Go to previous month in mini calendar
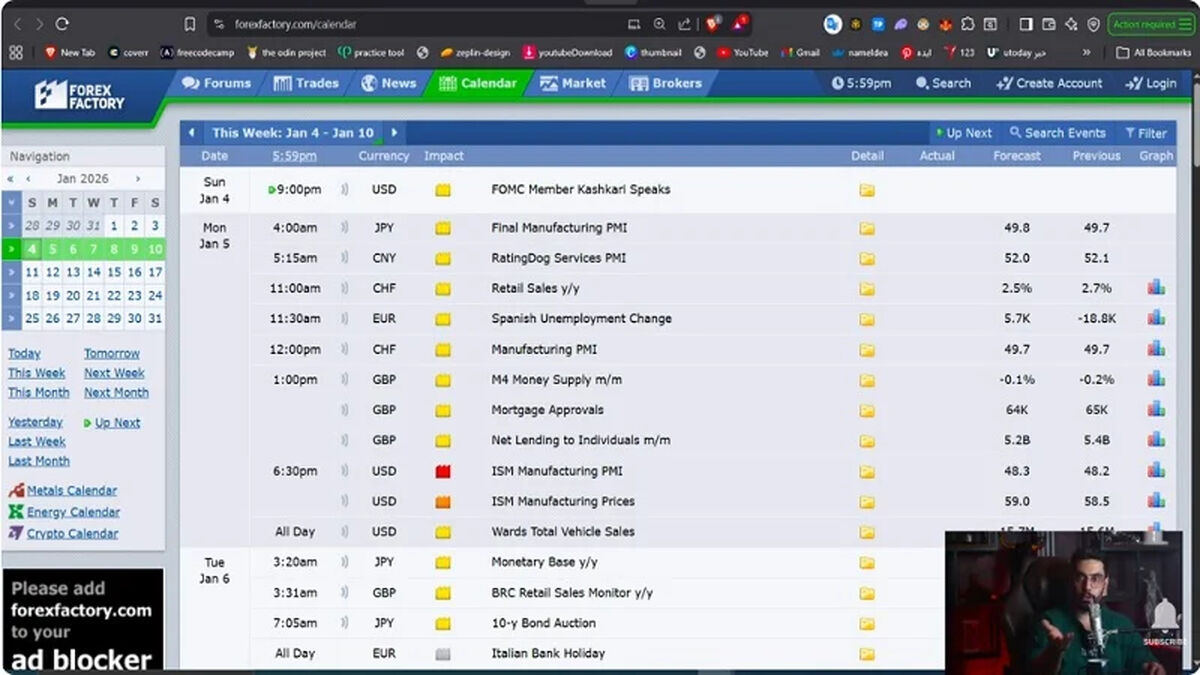 (29, 179)
